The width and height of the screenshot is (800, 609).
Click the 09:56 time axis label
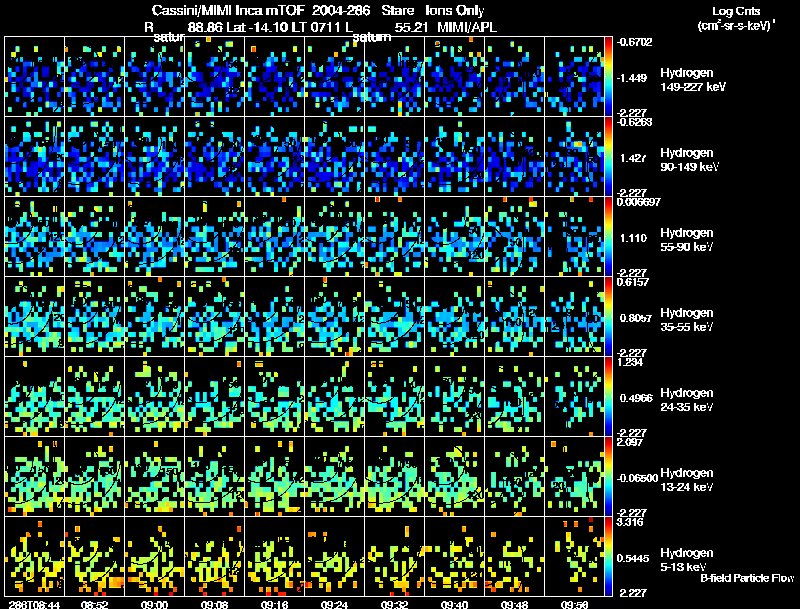[x=574, y=604]
